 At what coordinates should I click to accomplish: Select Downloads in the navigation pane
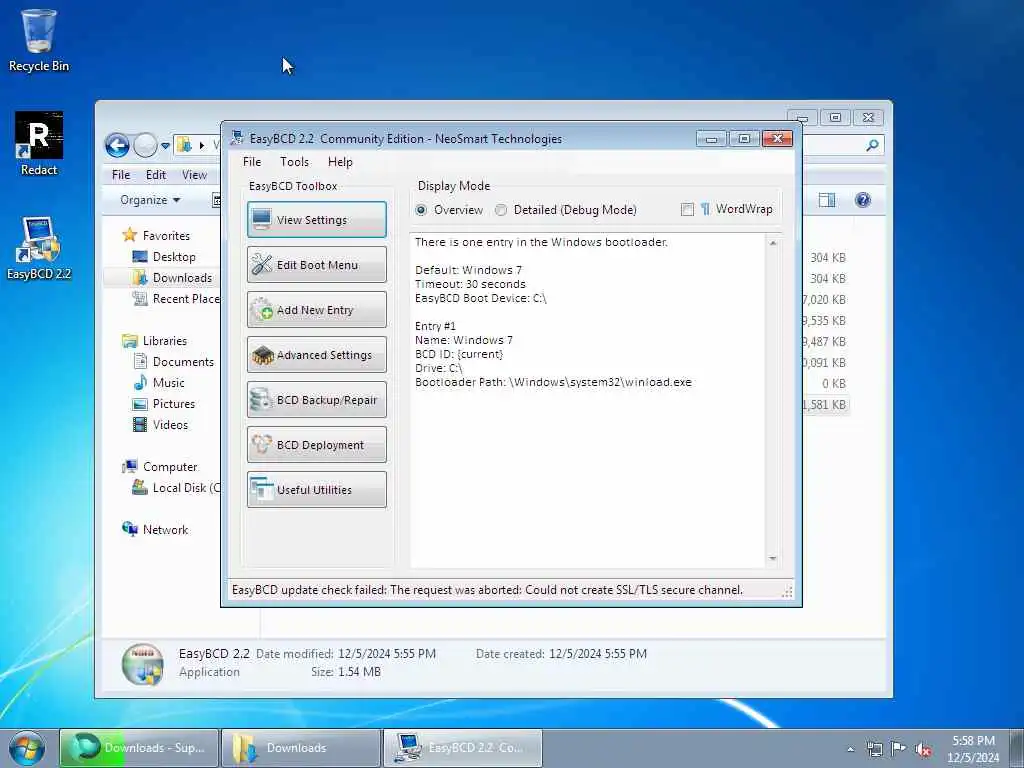(x=172, y=278)
